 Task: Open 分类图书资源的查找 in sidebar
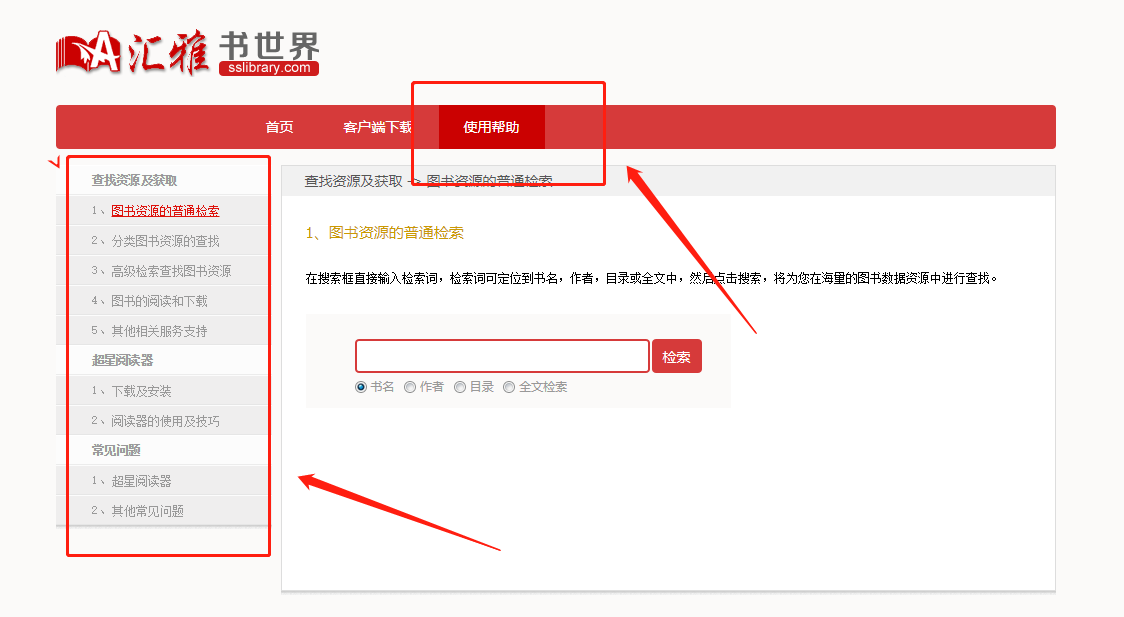point(165,241)
